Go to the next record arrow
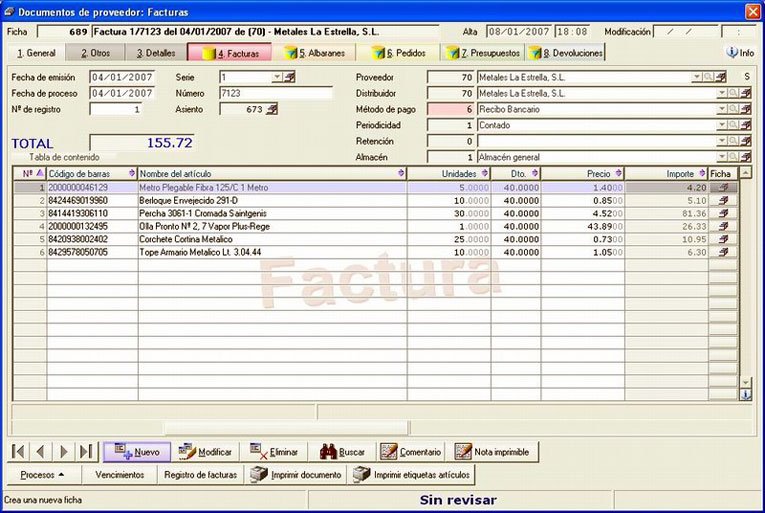The image size is (765, 513). tap(63, 451)
